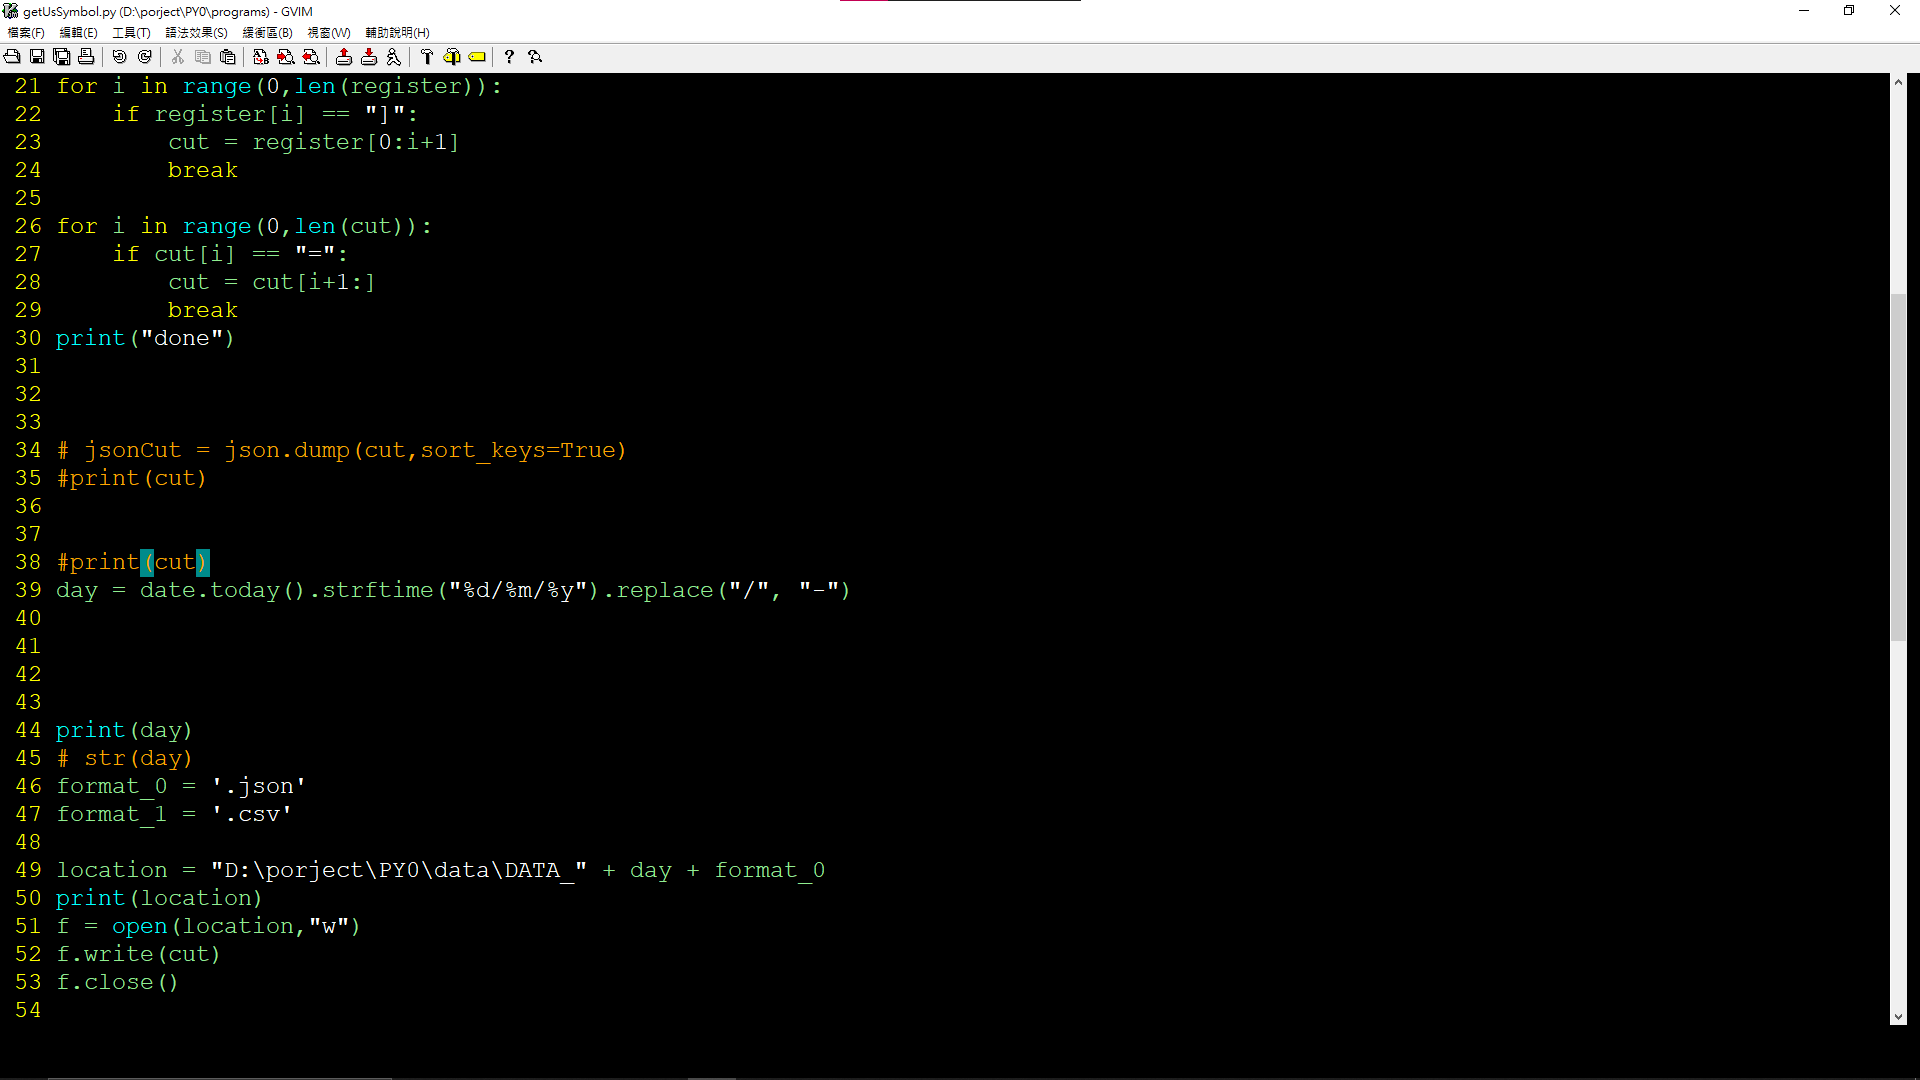1920x1080 pixels.
Task: Click the Find Next icon
Action: pos(286,57)
